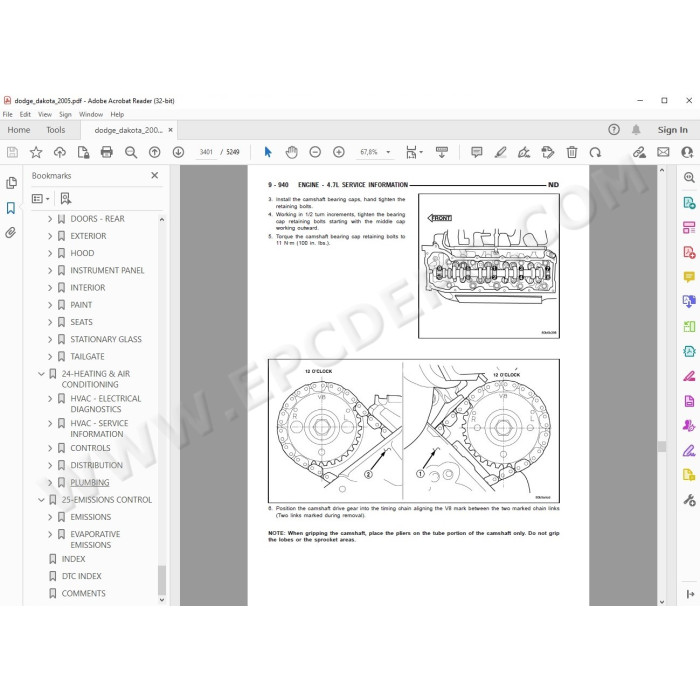The height and width of the screenshot is (700, 700).
Task: Click the Share link icon in toolbar
Action: [639, 152]
